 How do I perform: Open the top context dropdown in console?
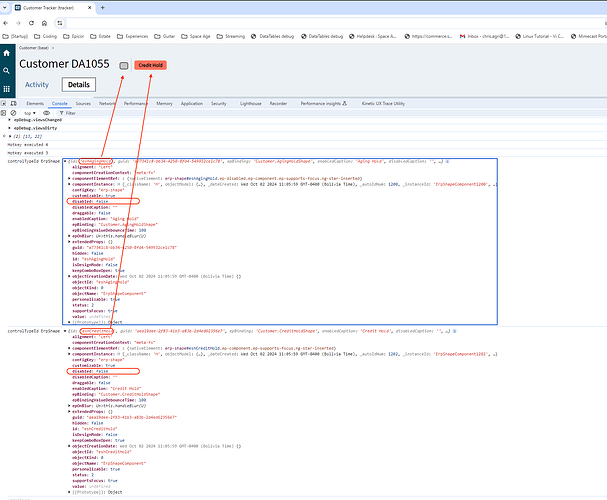tap(30, 113)
